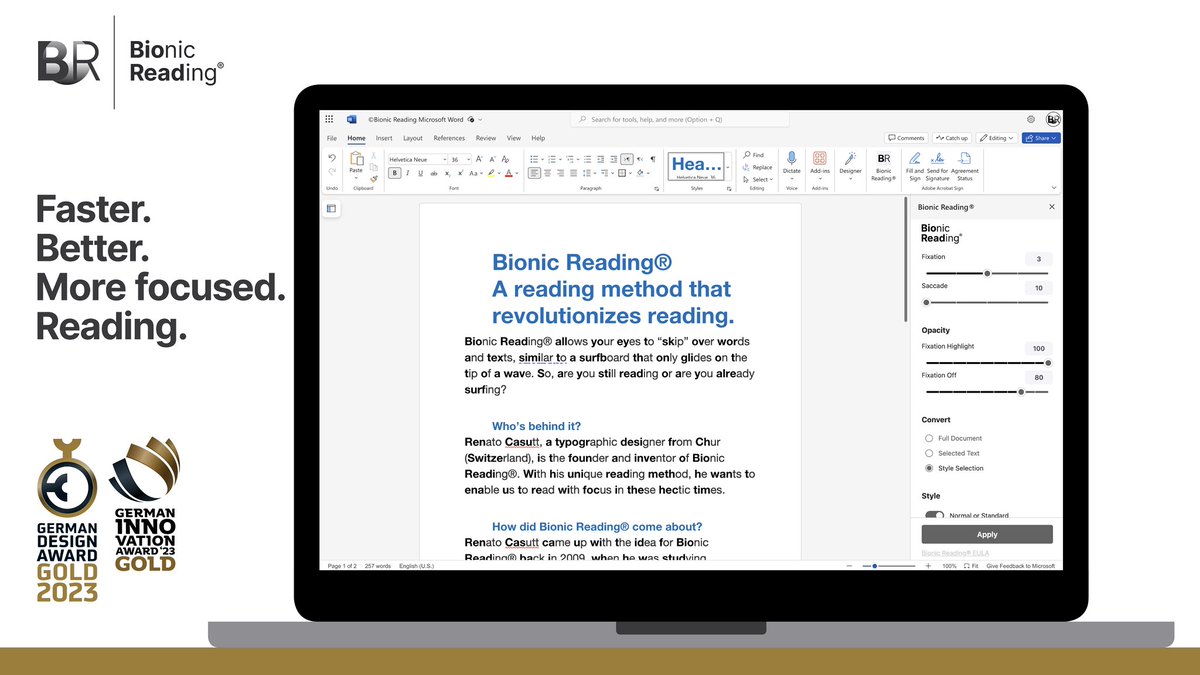Select the Format Painter brush icon
This screenshot has width=1200, height=675.
coord(374,178)
